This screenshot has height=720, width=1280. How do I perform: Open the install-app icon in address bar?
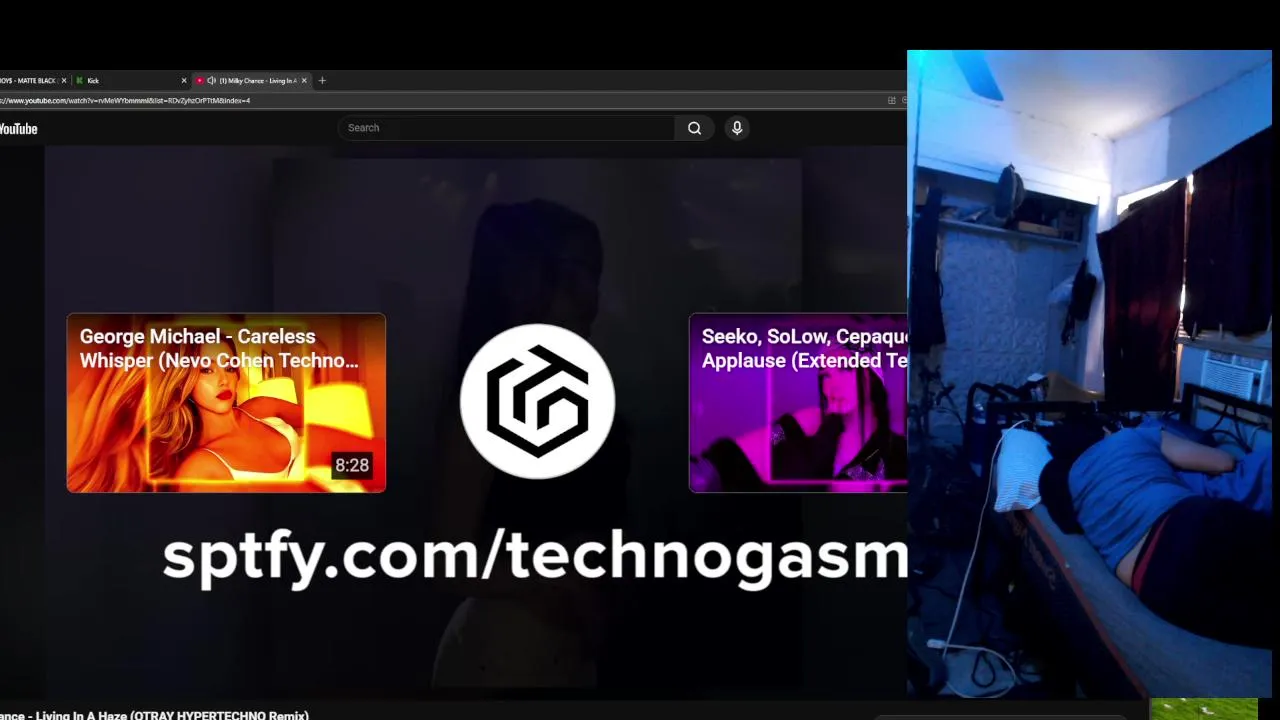(x=892, y=100)
